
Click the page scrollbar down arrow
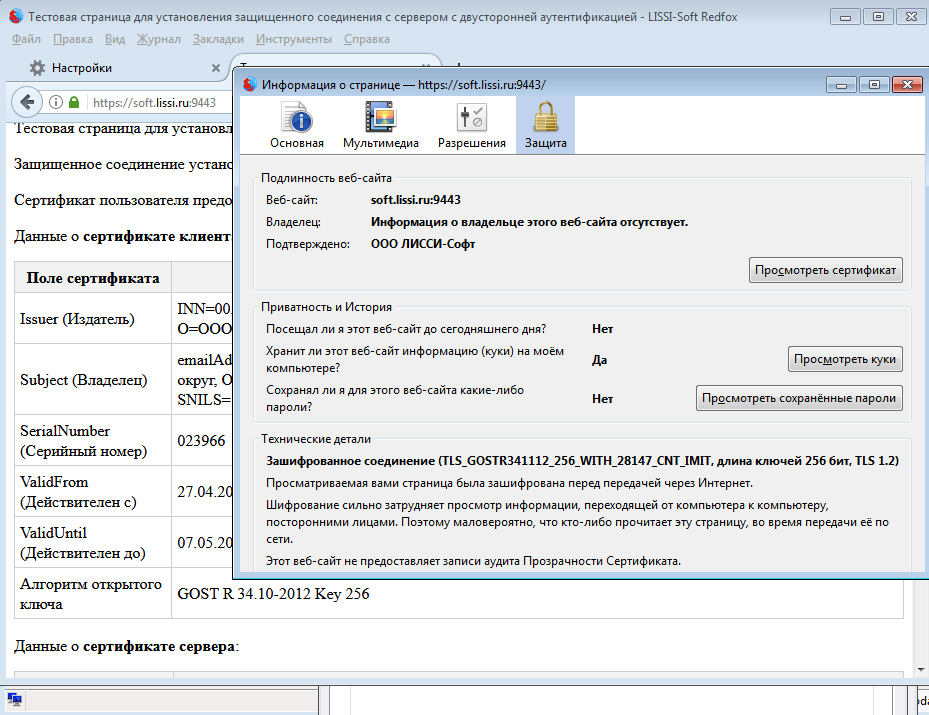[921, 671]
